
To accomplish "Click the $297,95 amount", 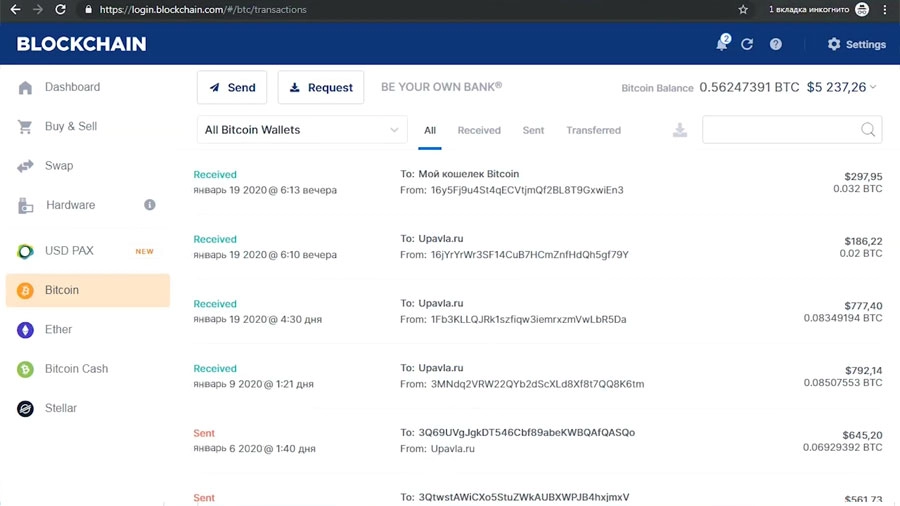I will 863,177.
